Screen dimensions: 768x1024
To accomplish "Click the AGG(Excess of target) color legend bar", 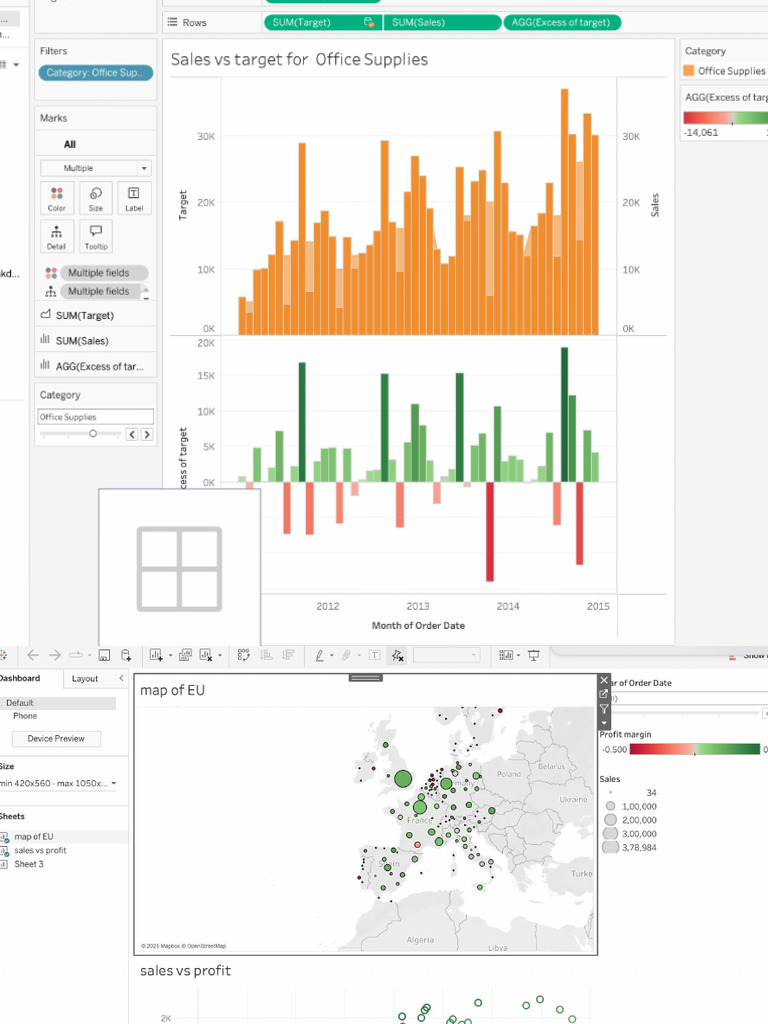I will [x=726, y=118].
